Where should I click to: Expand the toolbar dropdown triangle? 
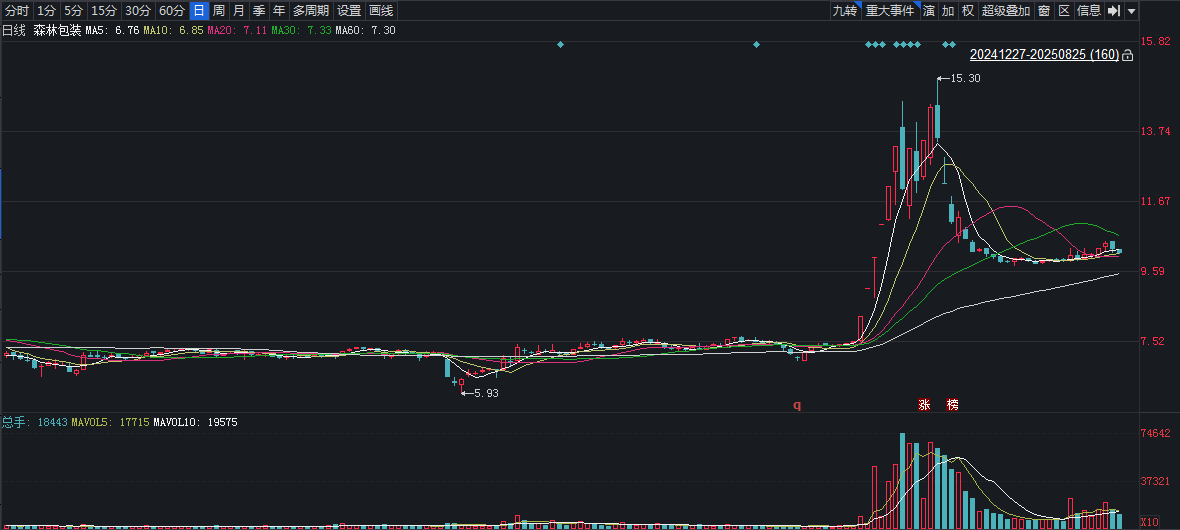[1132, 11]
